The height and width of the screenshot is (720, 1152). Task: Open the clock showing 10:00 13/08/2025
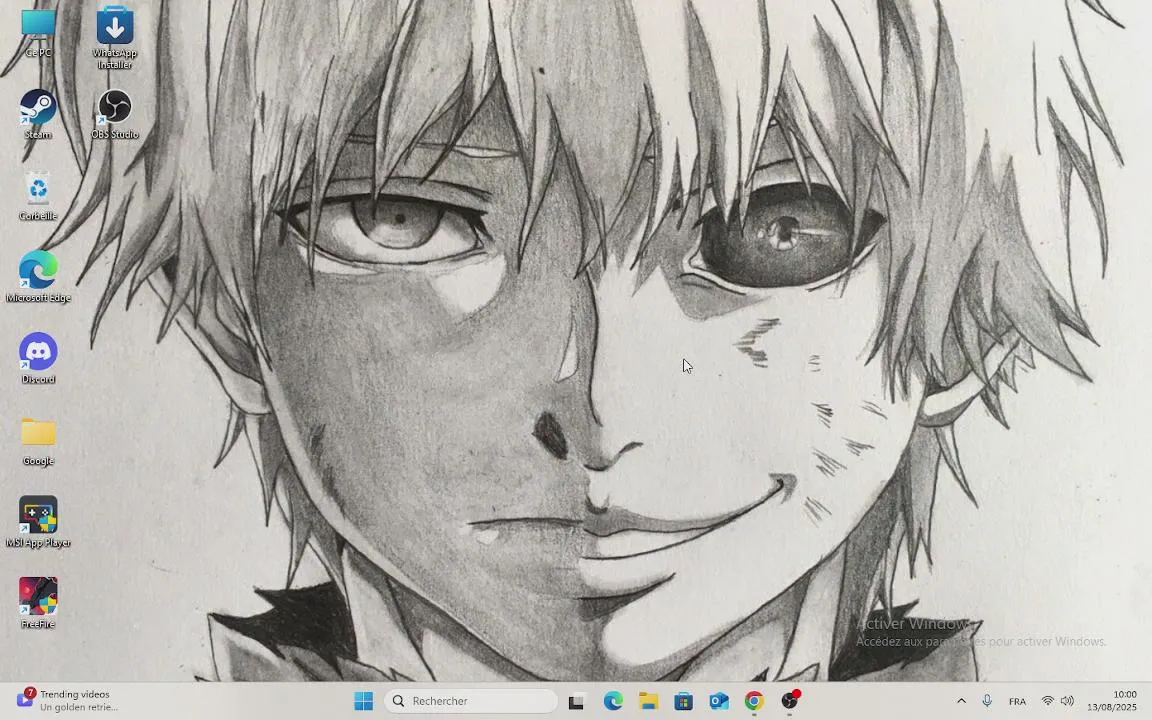point(1112,701)
